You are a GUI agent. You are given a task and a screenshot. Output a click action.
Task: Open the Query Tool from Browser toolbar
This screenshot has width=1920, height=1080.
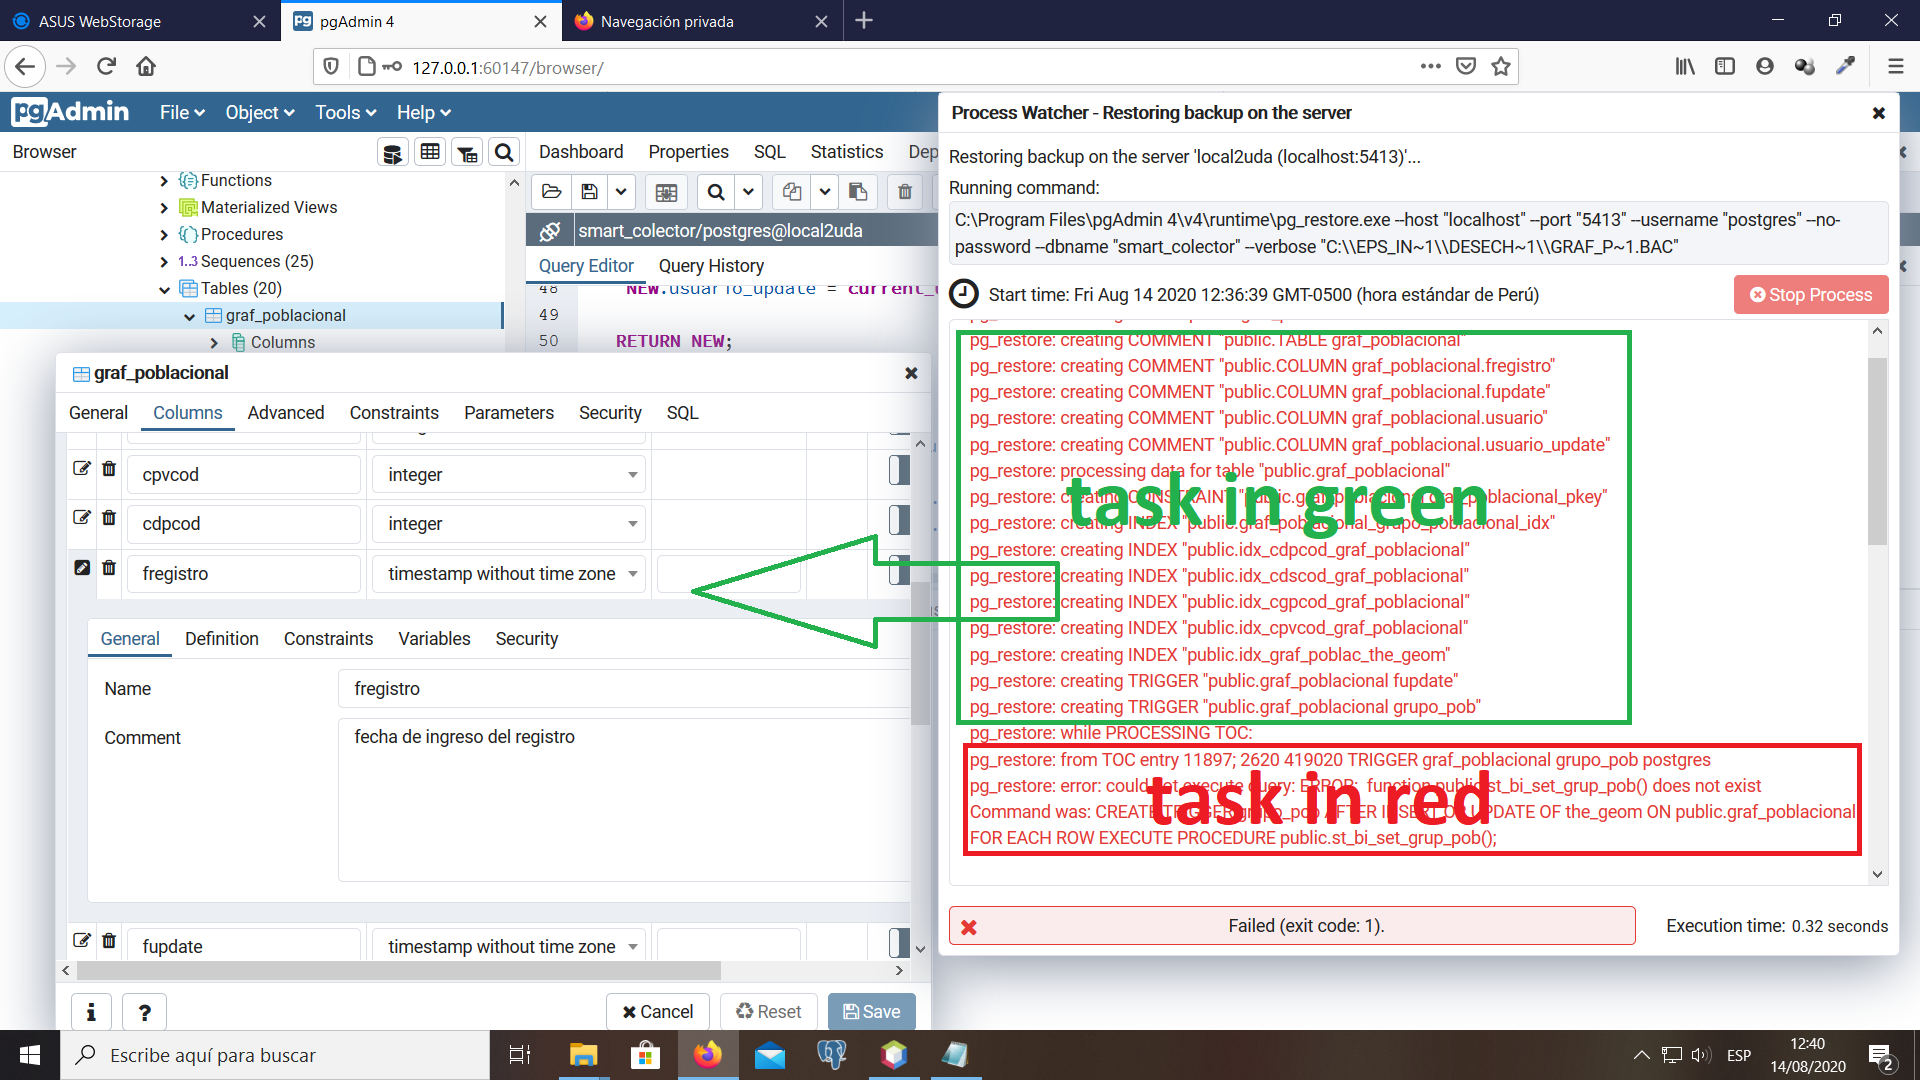pyautogui.click(x=392, y=153)
